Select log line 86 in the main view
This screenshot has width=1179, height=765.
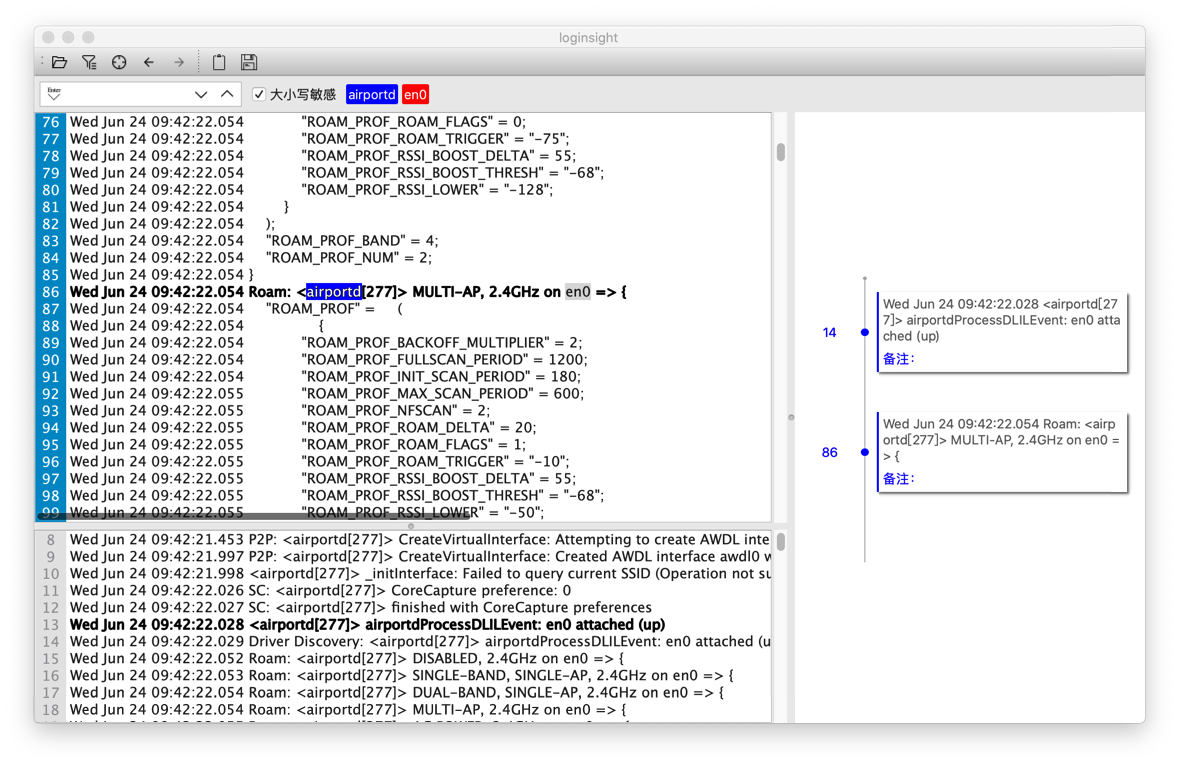coord(400,292)
